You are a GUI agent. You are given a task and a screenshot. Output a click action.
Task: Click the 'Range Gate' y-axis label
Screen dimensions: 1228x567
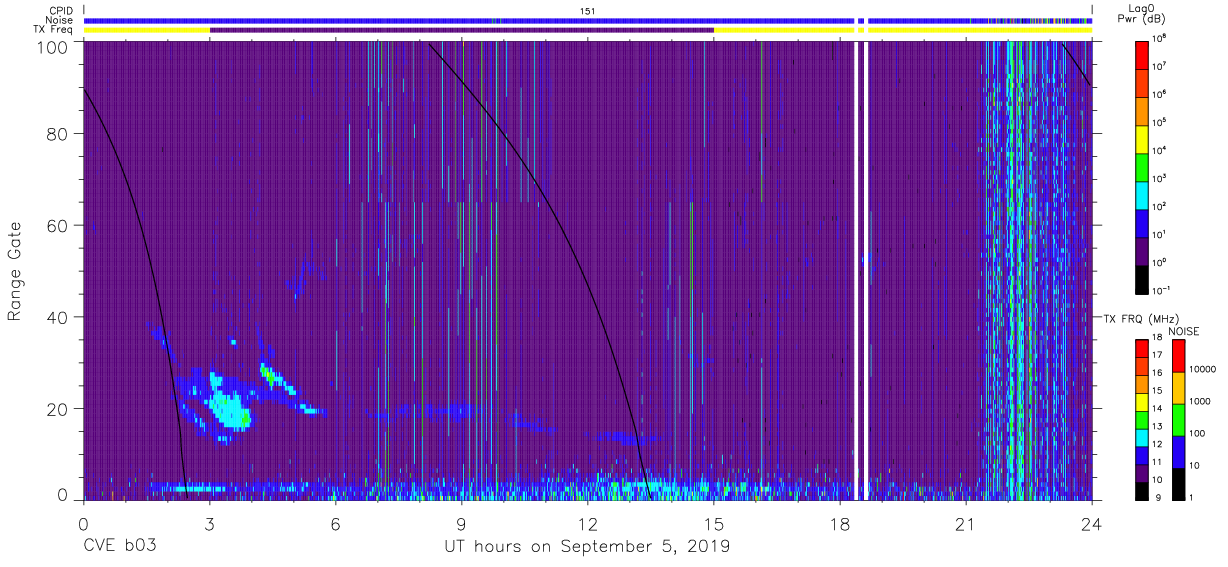tap(15, 271)
